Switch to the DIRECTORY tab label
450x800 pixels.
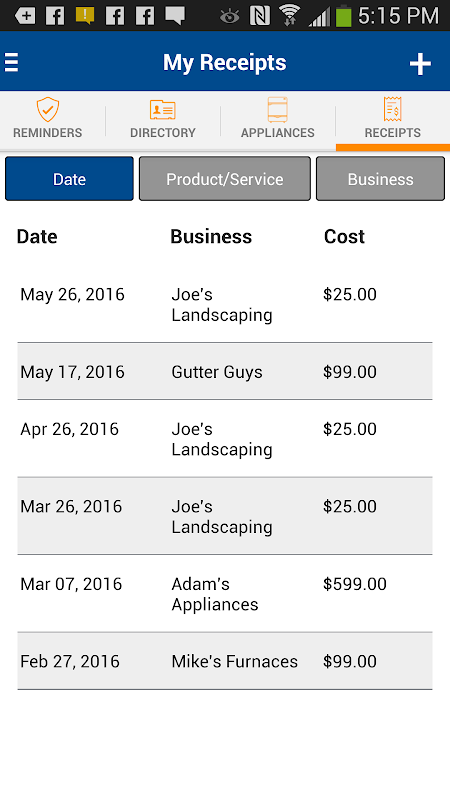[x=163, y=133]
